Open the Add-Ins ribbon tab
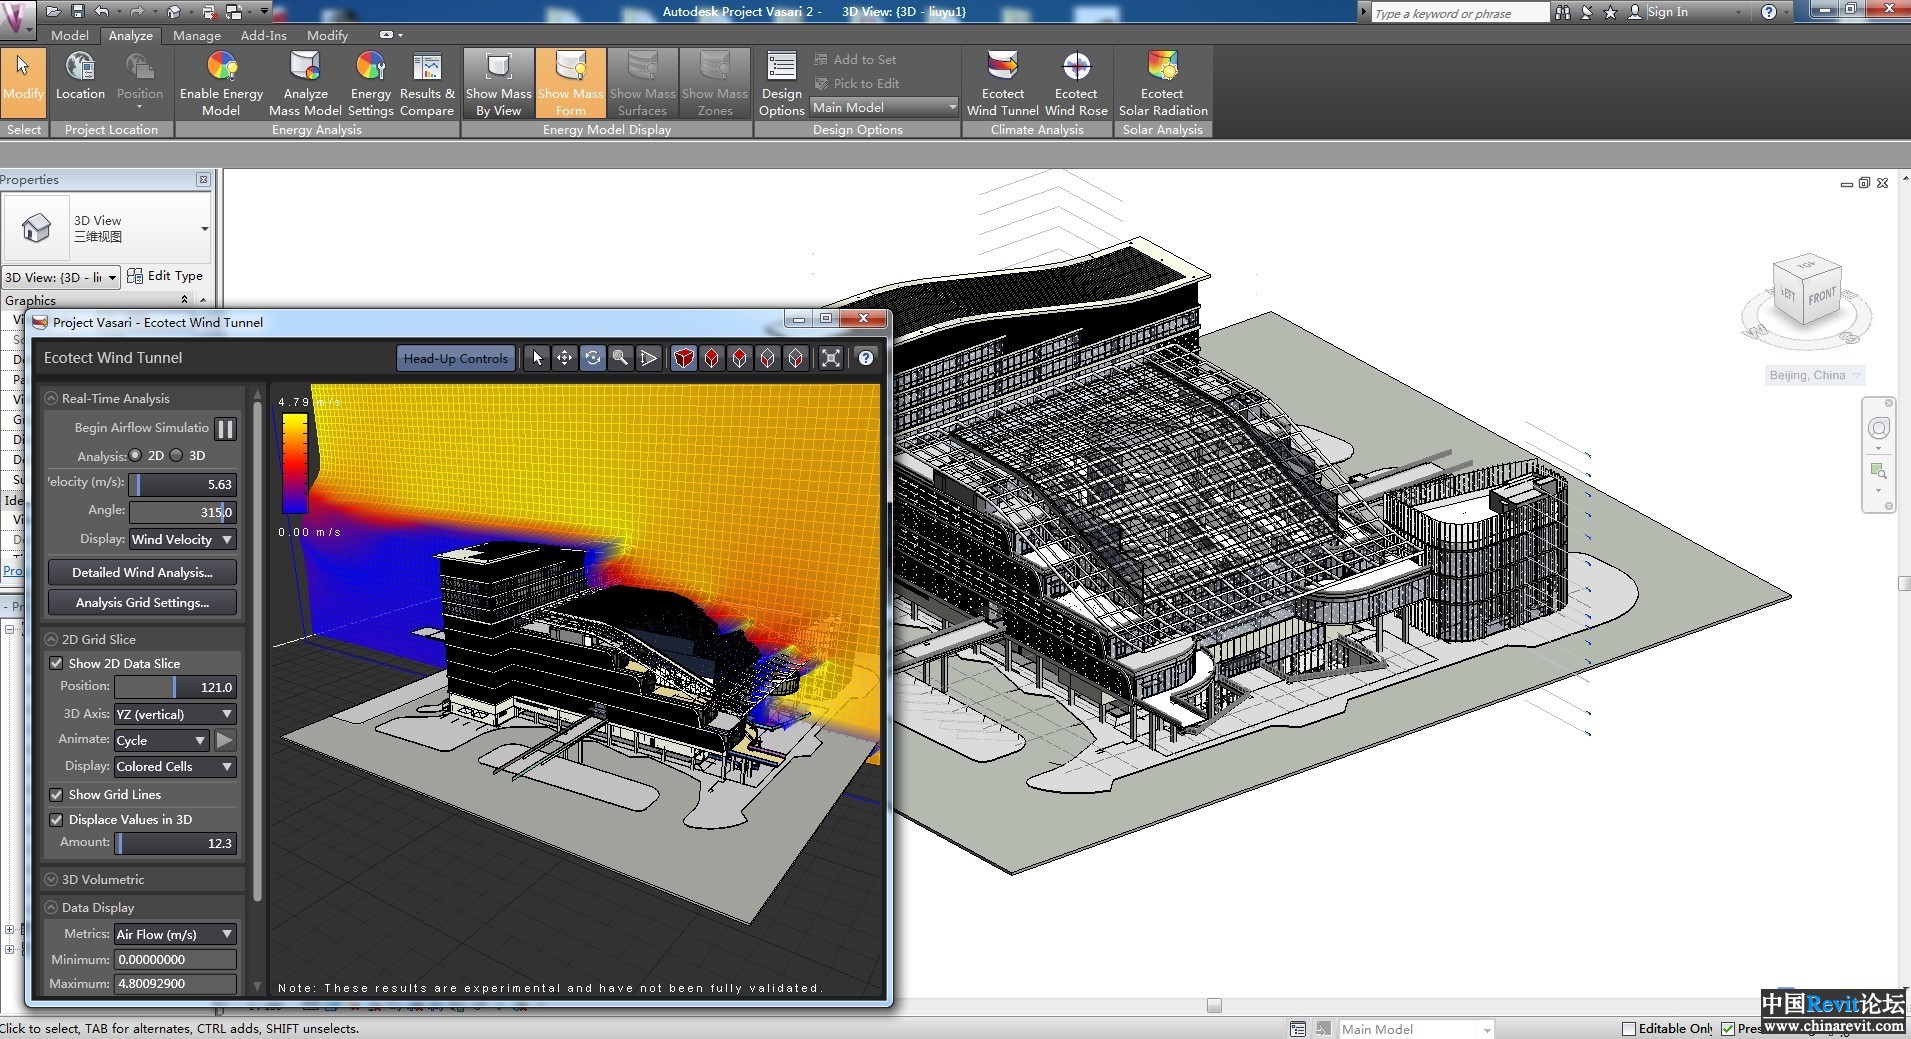The height and width of the screenshot is (1039, 1911). click(263, 35)
